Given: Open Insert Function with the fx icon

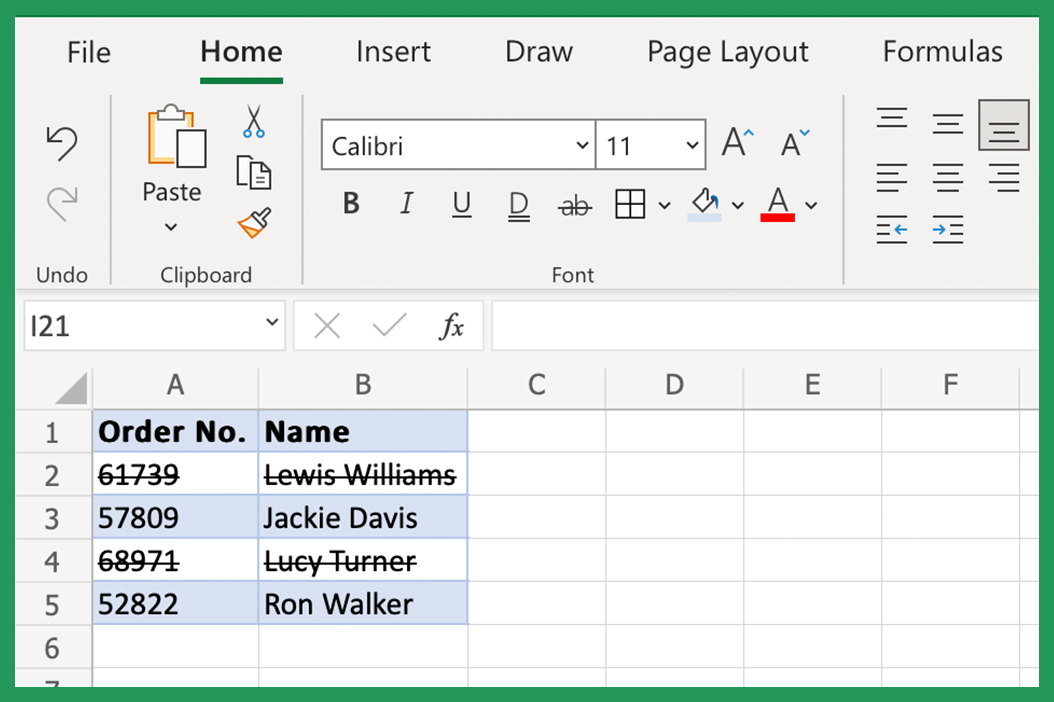Looking at the screenshot, I should pyautogui.click(x=455, y=325).
